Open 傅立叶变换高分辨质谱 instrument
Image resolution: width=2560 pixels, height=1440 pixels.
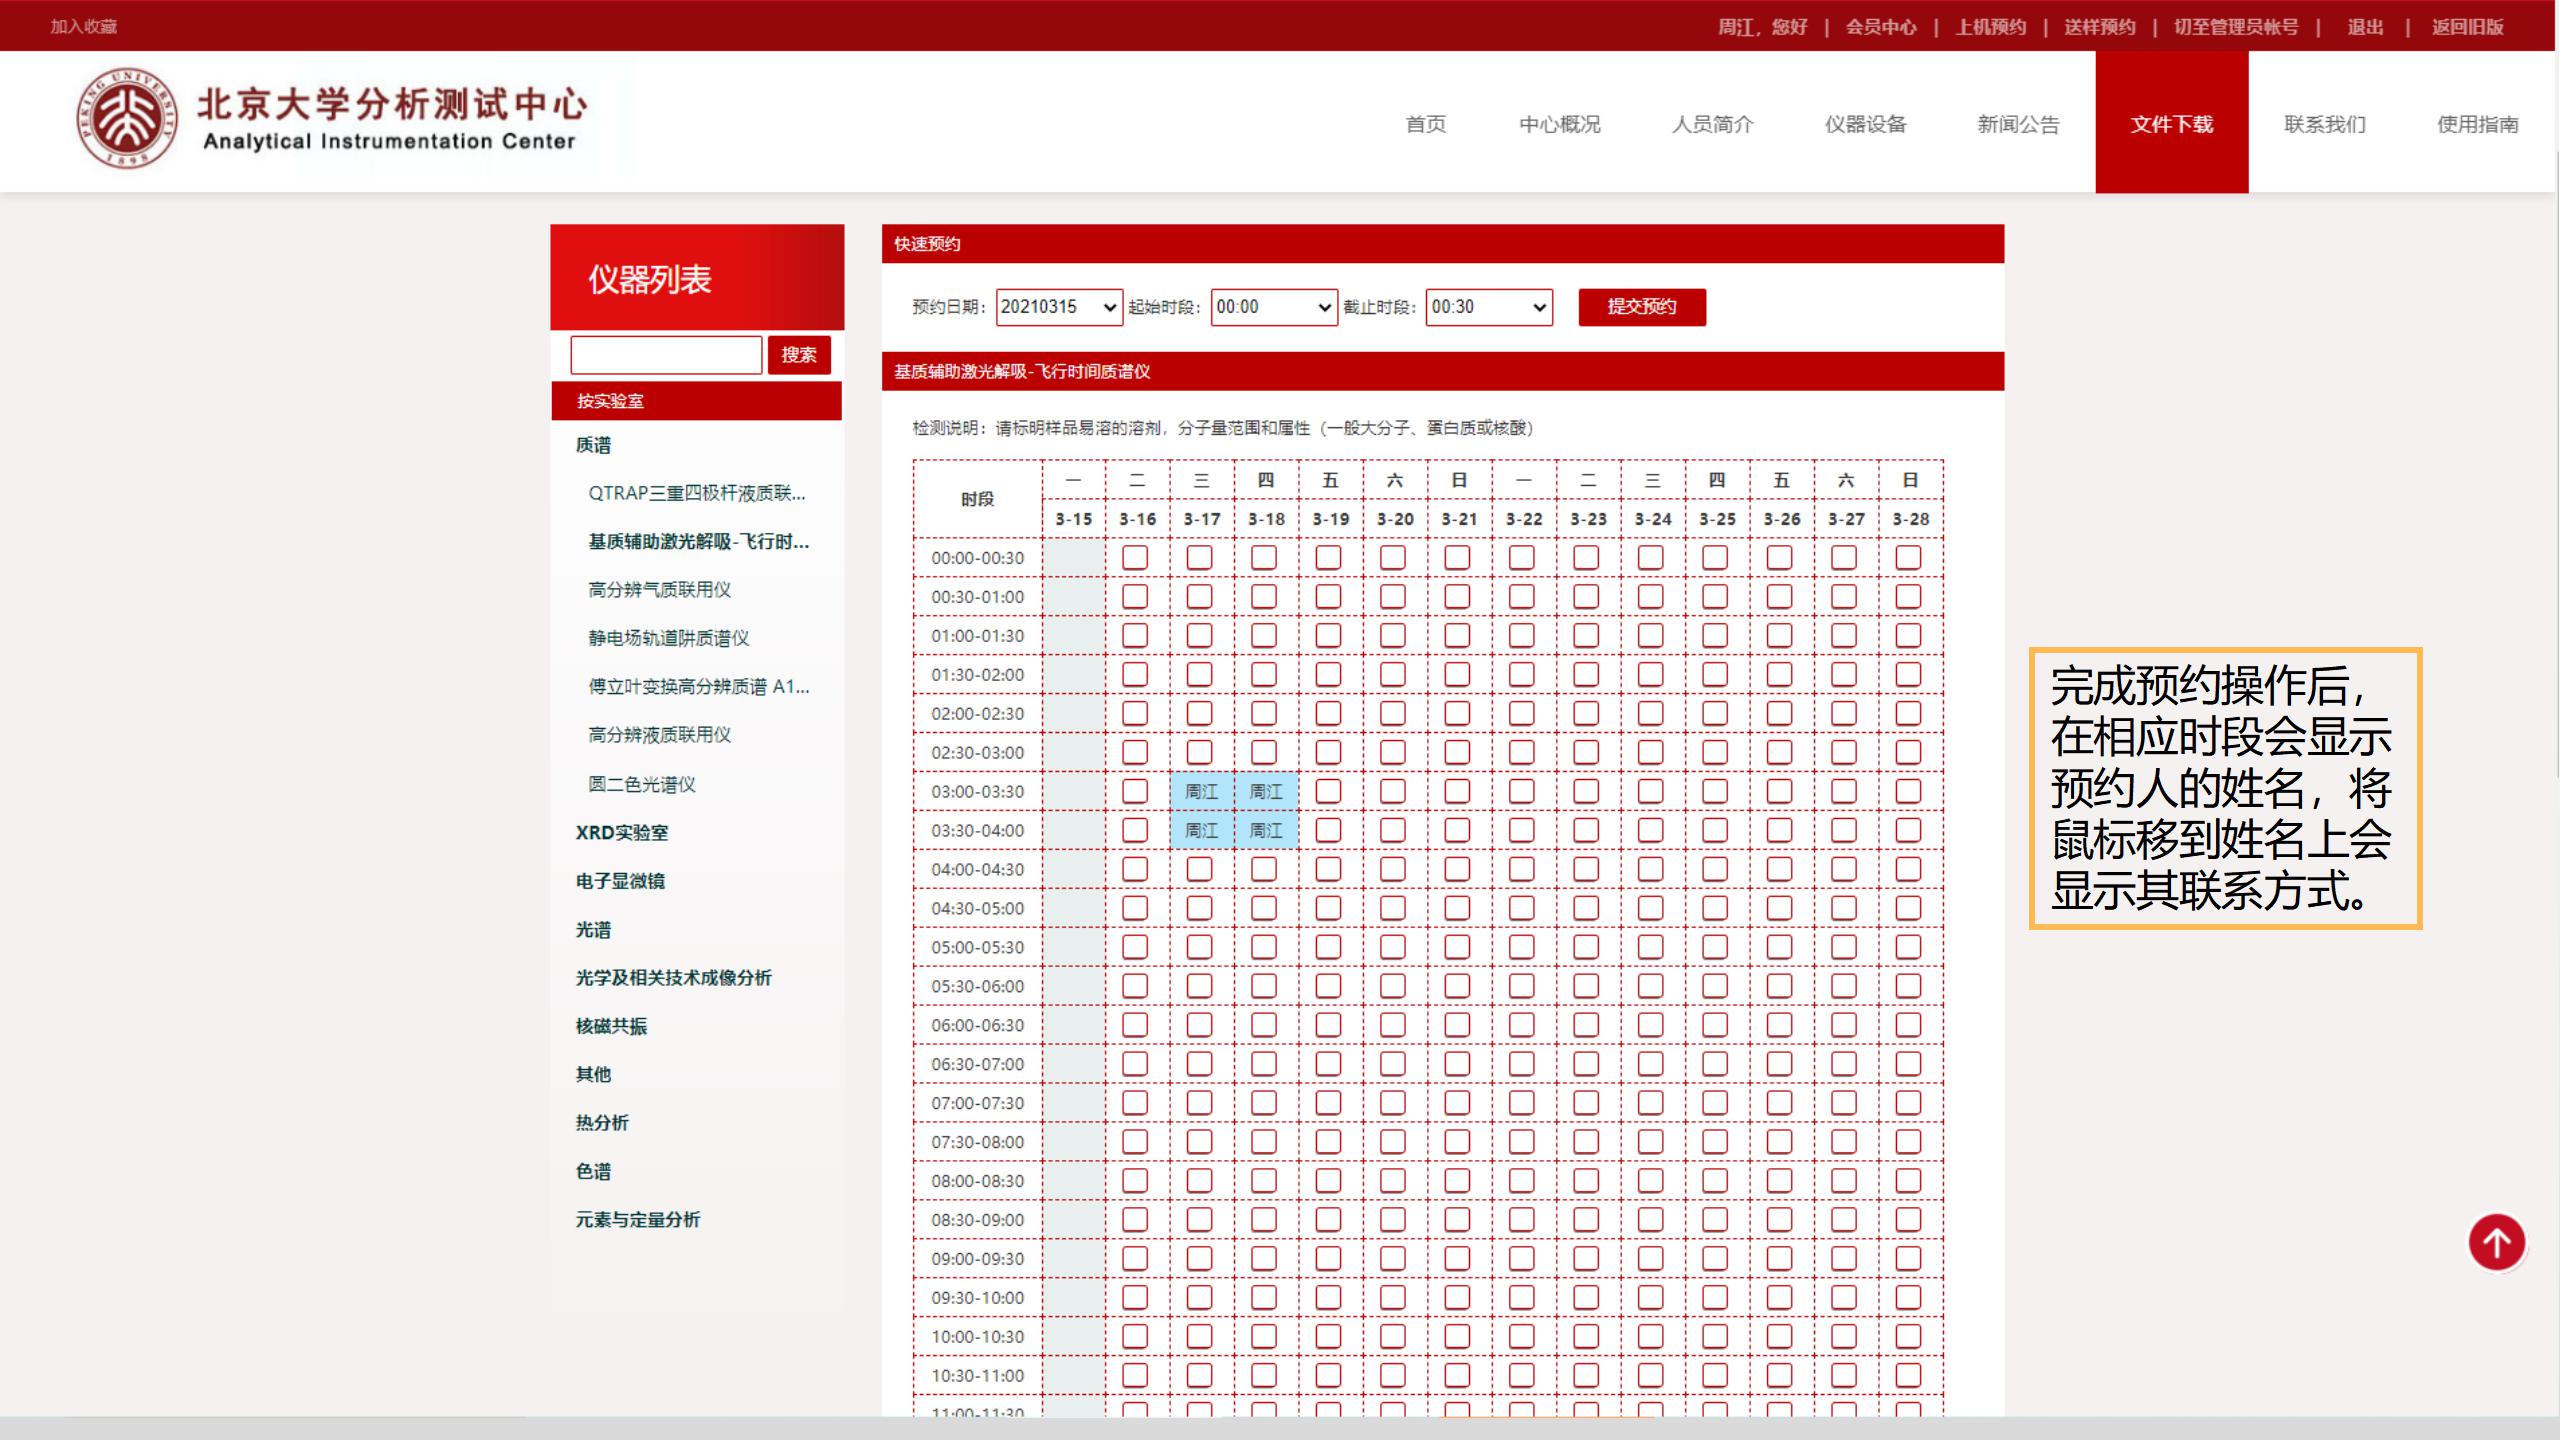(699, 686)
